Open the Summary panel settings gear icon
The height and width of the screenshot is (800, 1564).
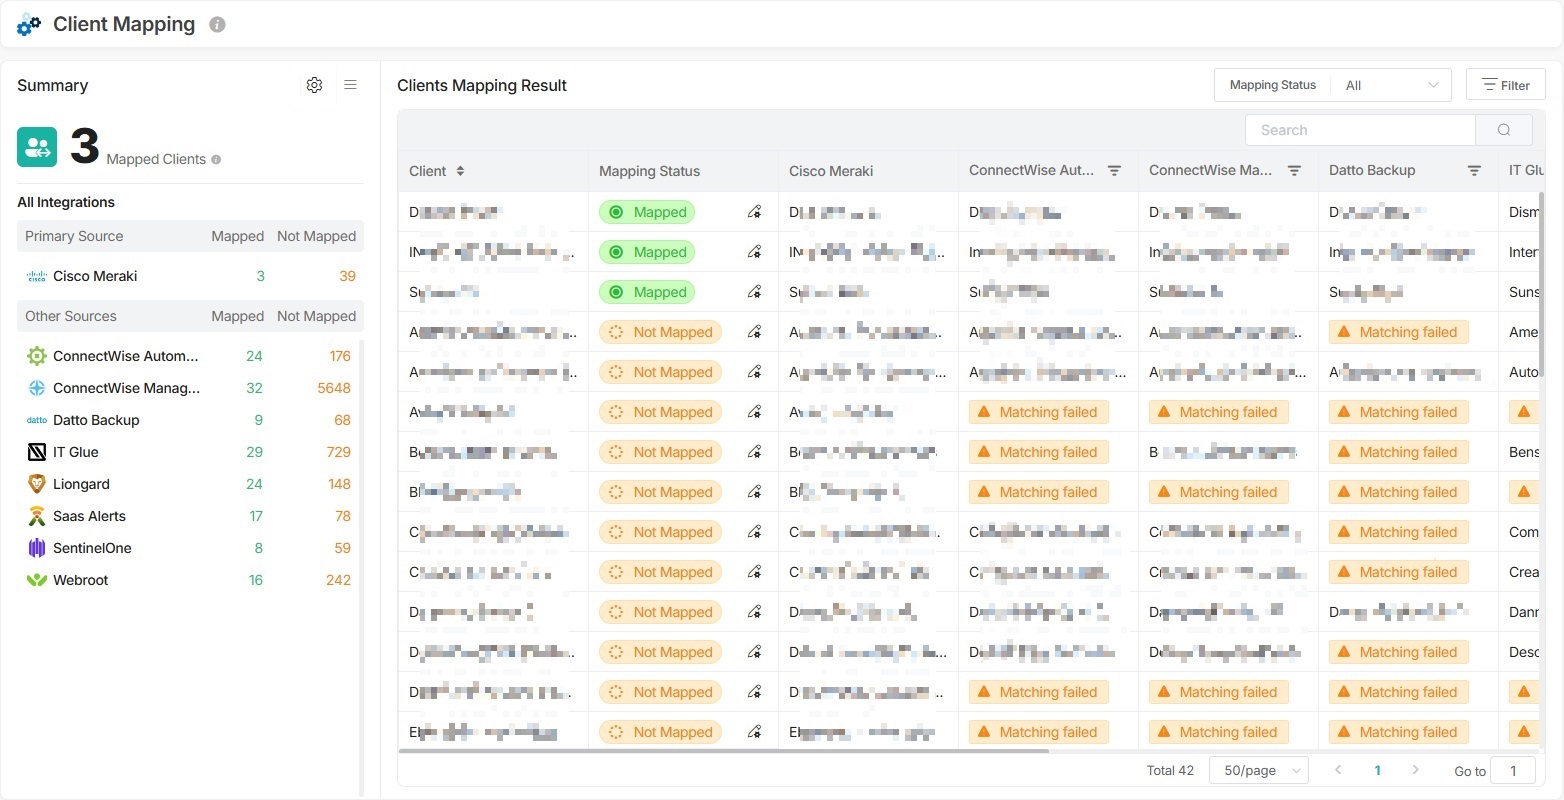tap(314, 85)
